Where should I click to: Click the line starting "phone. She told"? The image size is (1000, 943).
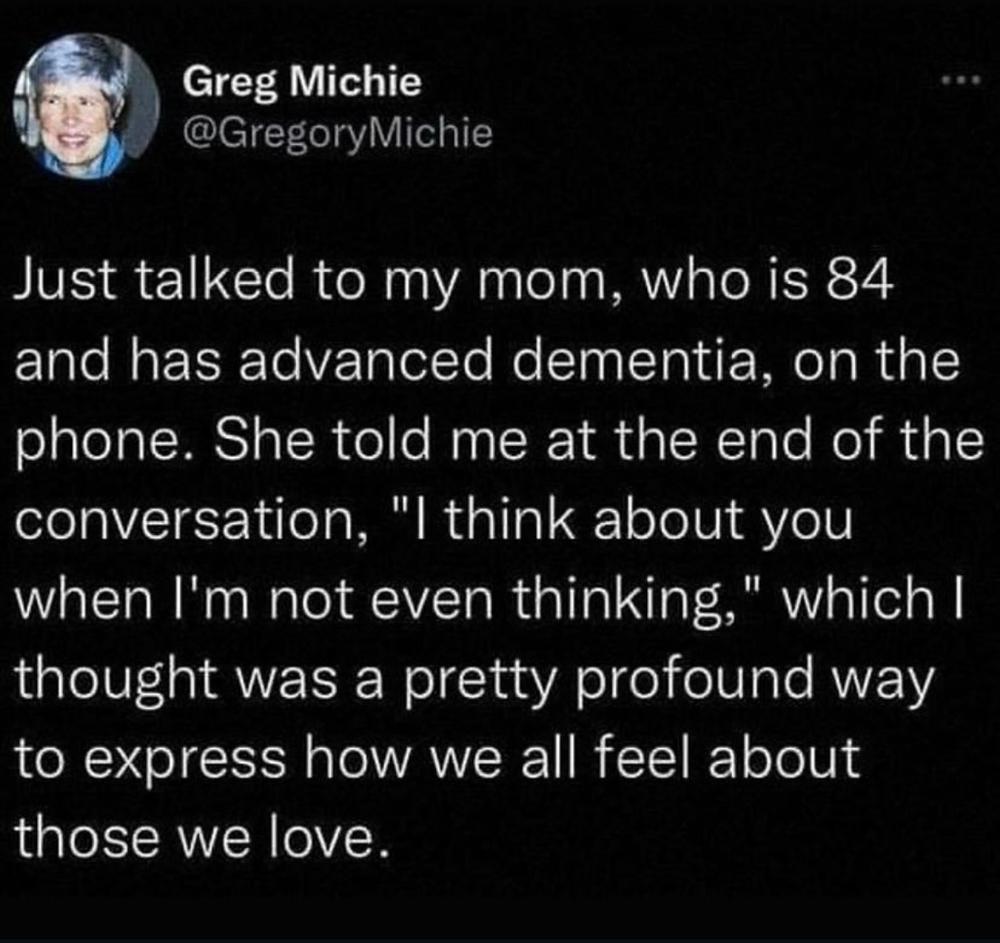[x=499, y=441]
